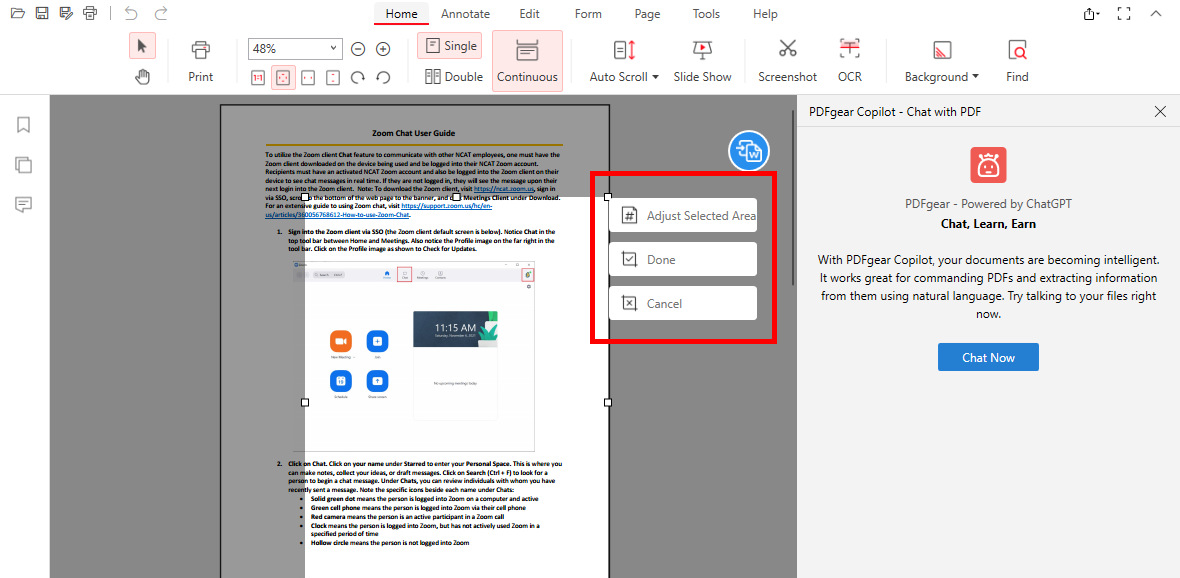This screenshot has width=1180, height=578.
Task: Toggle Continuous scrolling mode
Action: click(x=527, y=60)
